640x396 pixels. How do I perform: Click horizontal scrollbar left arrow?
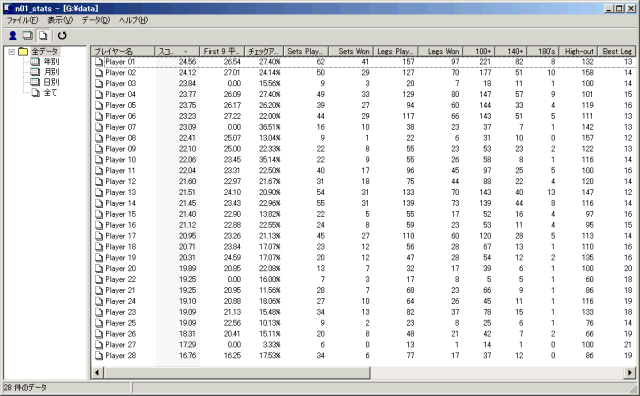point(98,372)
